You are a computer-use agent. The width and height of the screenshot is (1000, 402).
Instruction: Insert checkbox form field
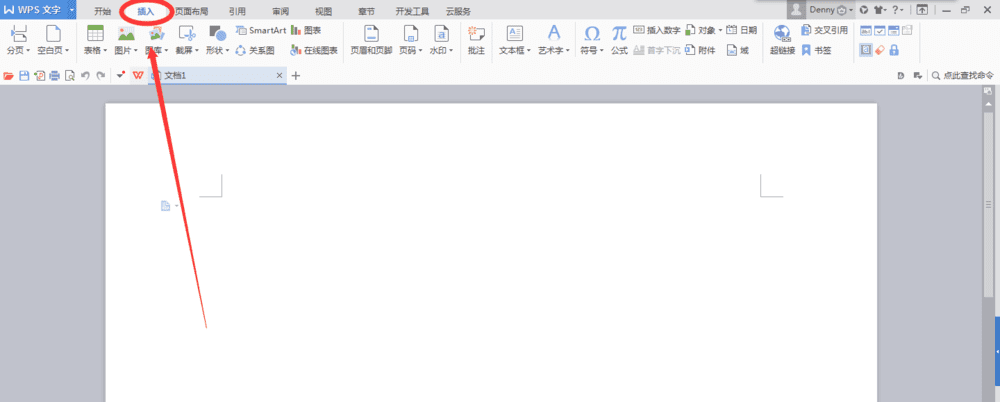click(880, 30)
